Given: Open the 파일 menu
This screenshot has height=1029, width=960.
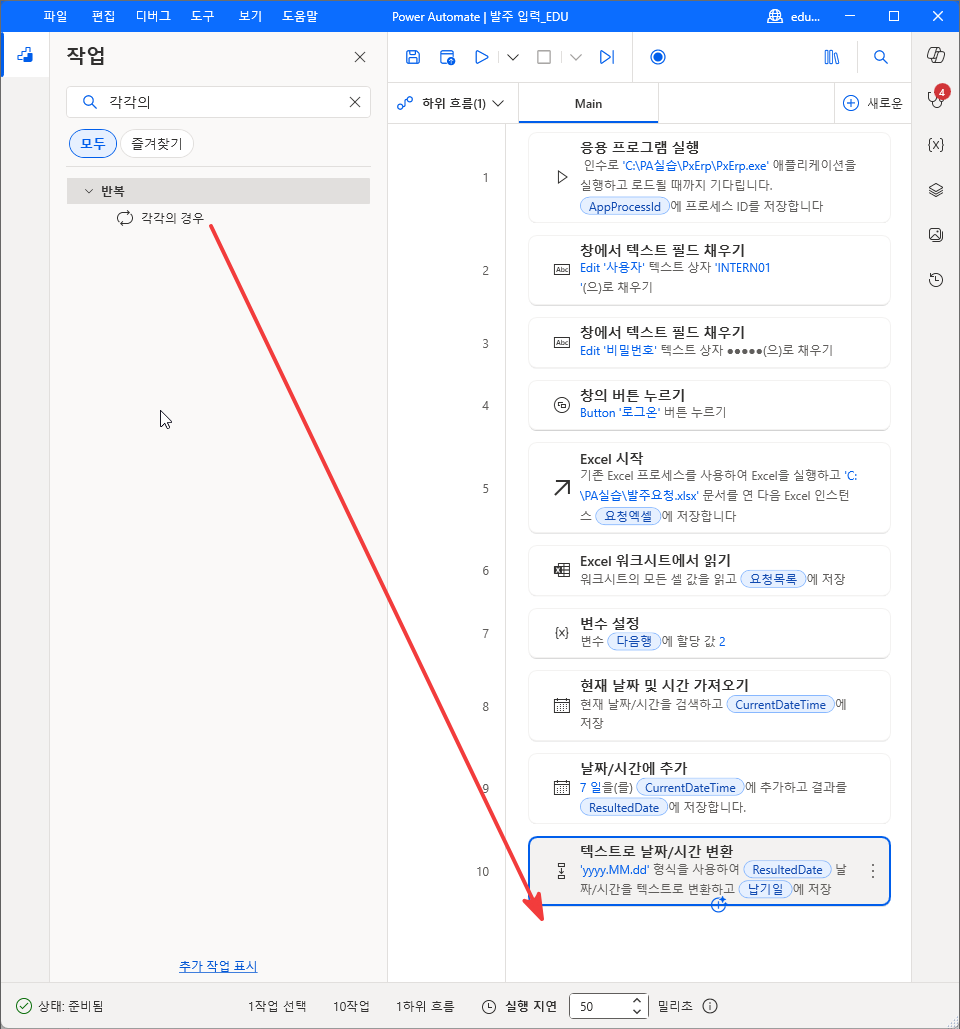Looking at the screenshot, I should [55, 16].
